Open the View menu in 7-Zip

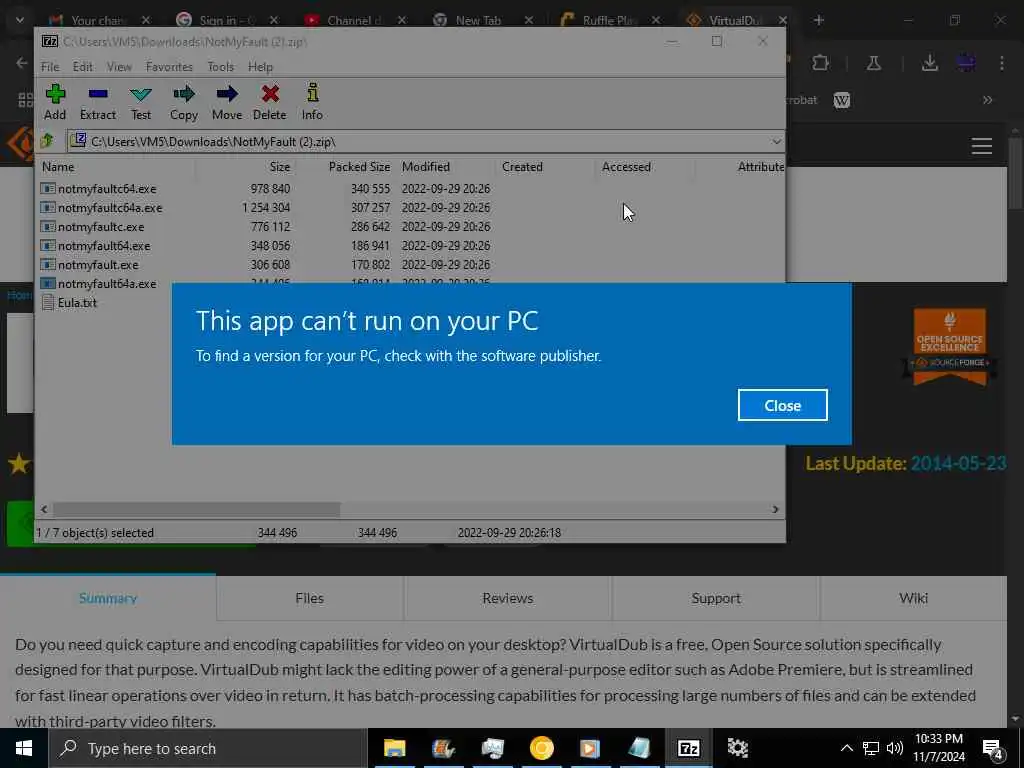[x=119, y=67]
